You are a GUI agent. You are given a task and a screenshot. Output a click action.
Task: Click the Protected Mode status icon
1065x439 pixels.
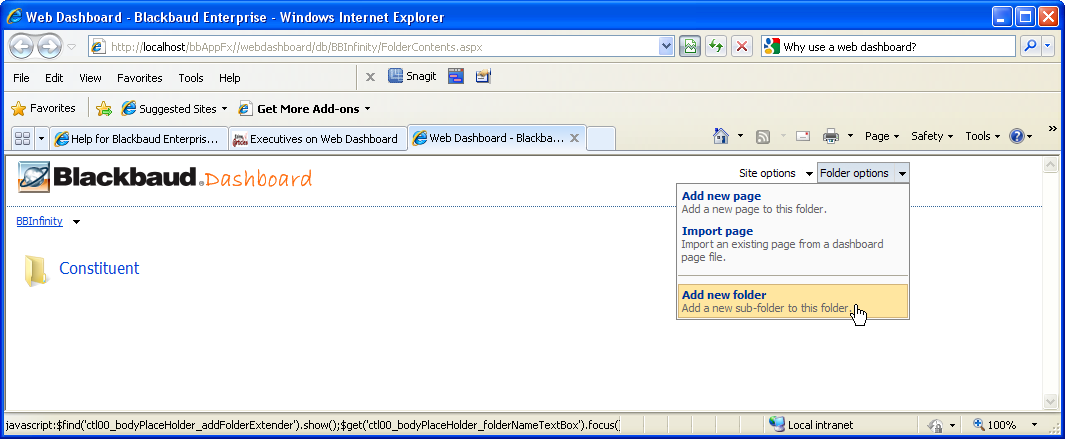935,425
